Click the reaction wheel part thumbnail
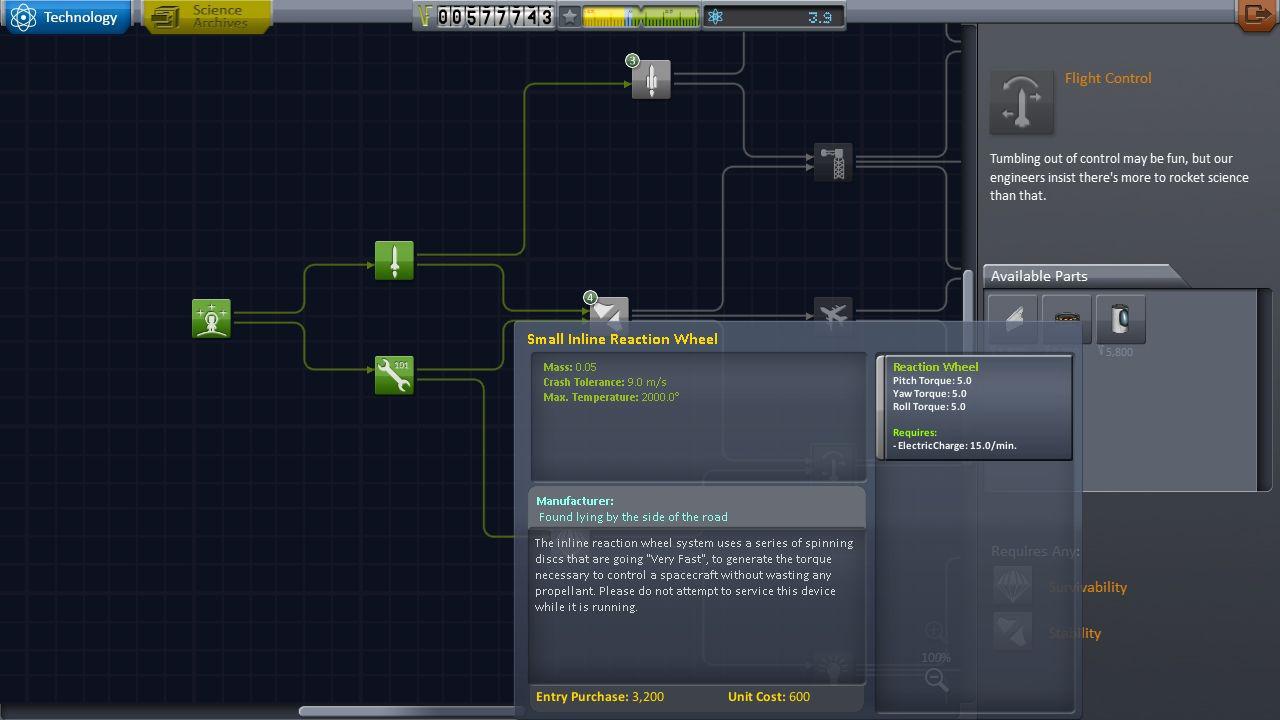Screen dimensions: 1280x720 (x=1066, y=319)
